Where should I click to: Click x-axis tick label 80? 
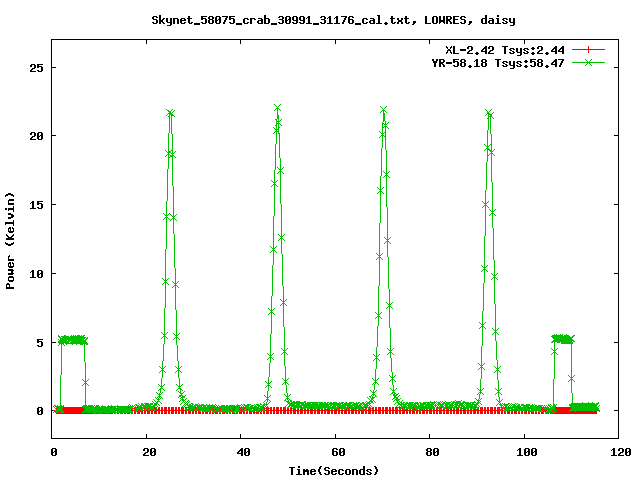tap(432, 452)
